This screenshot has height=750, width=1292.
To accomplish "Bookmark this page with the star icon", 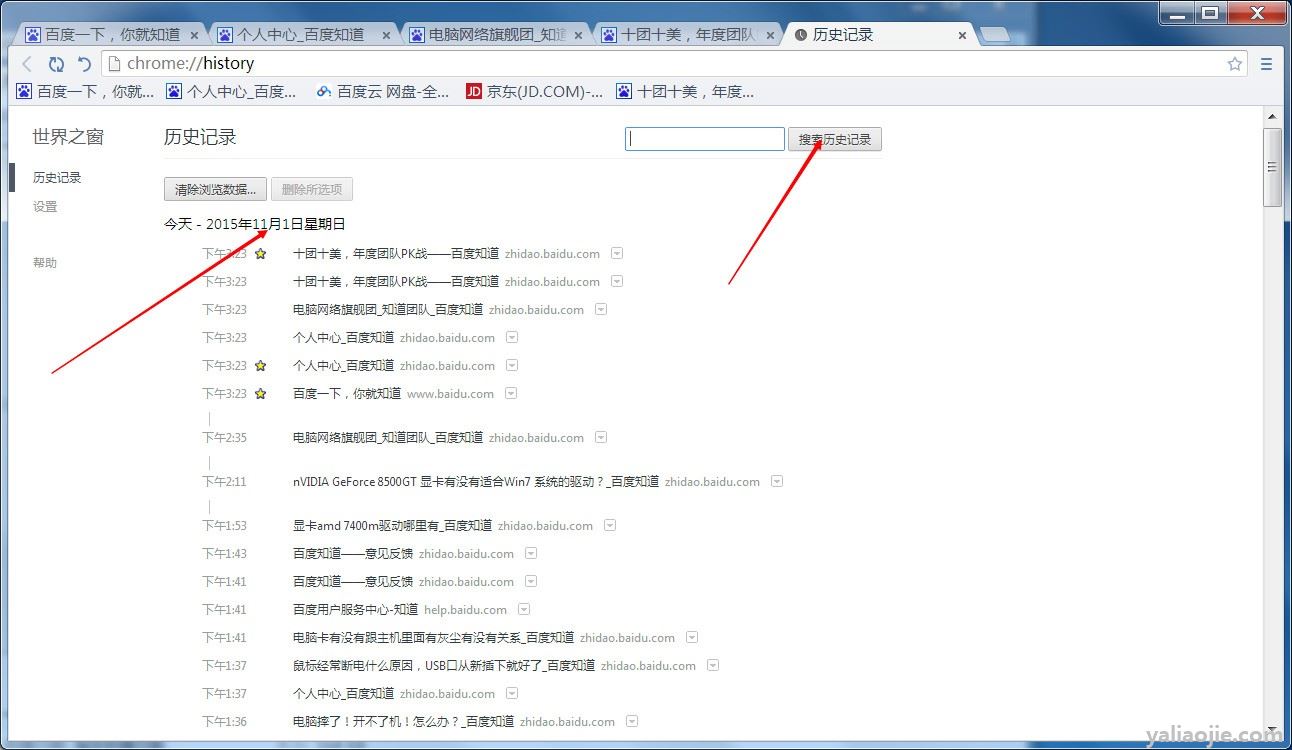I will click(1235, 64).
